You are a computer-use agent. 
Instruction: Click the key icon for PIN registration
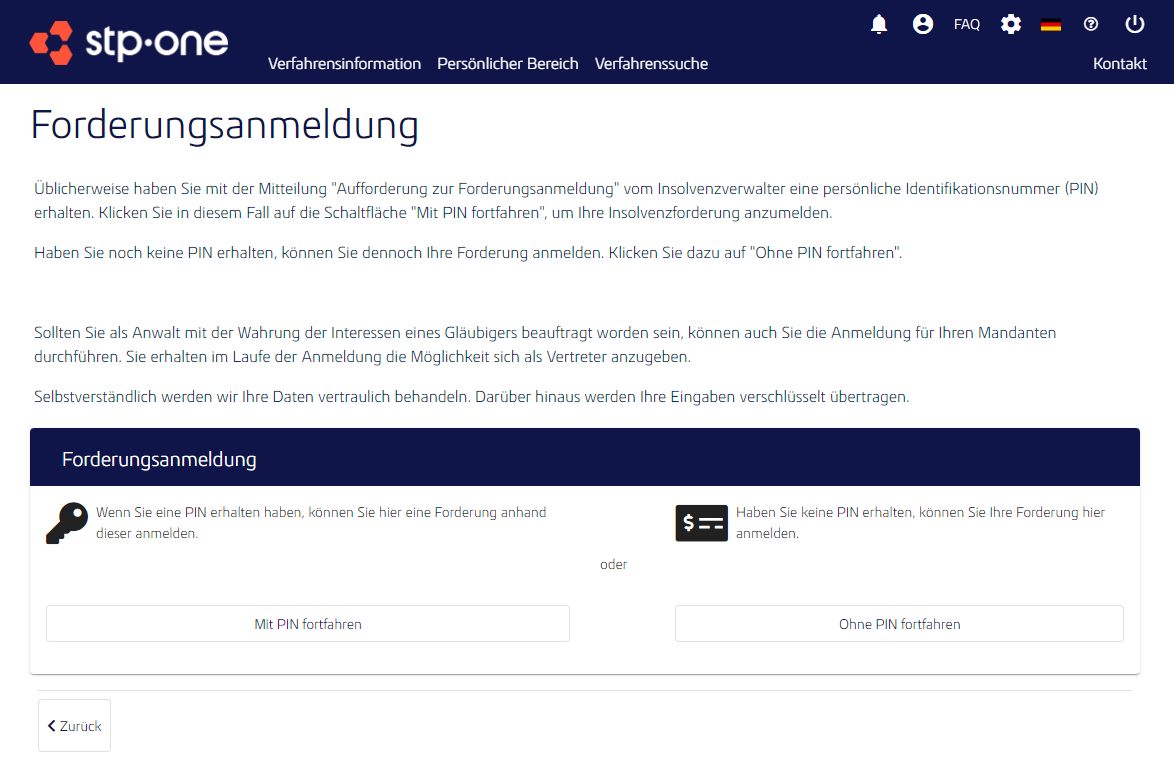(x=67, y=522)
